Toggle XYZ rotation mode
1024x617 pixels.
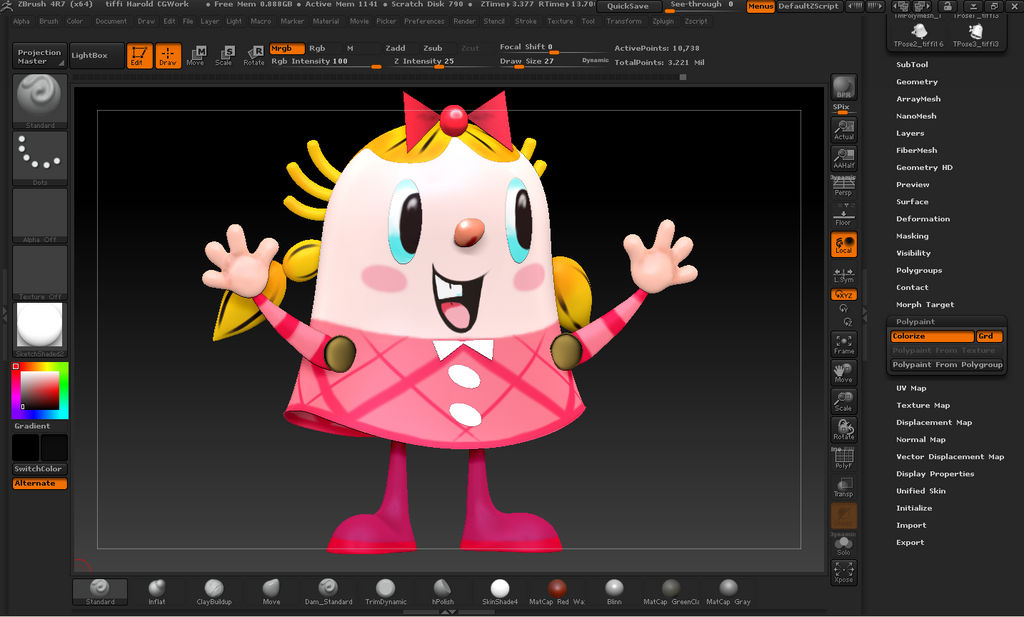[844, 294]
